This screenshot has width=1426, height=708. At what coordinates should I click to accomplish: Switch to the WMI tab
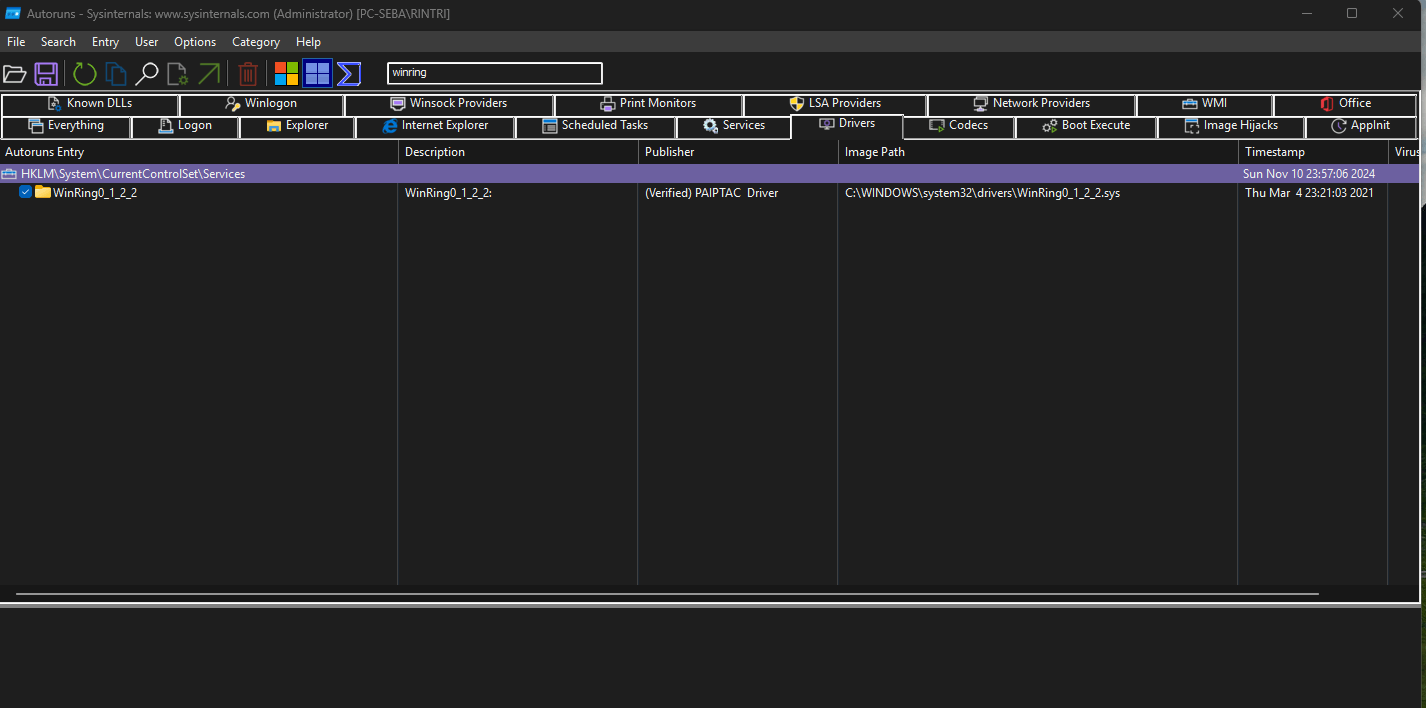pyautogui.click(x=1204, y=104)
